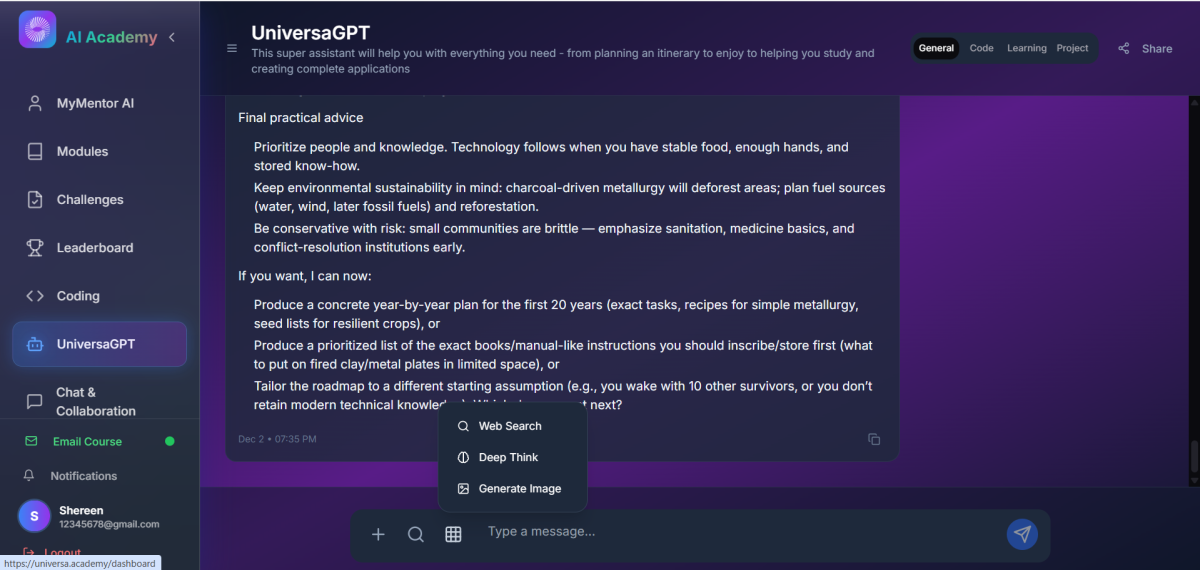1200x570 pixels.
Task: Copy the assistant message with copy icon
Action: pos(874,439)
